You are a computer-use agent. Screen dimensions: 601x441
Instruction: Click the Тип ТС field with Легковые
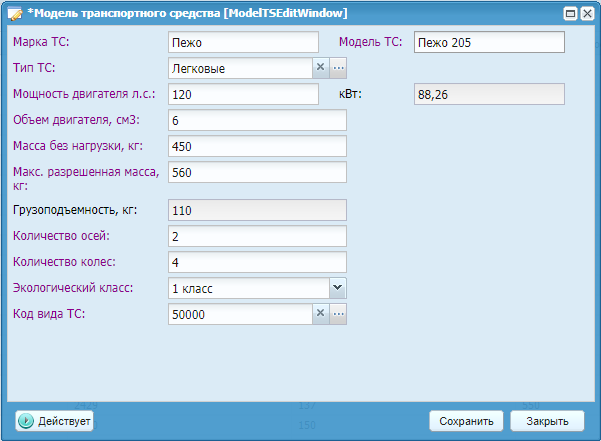click(240, 68)
